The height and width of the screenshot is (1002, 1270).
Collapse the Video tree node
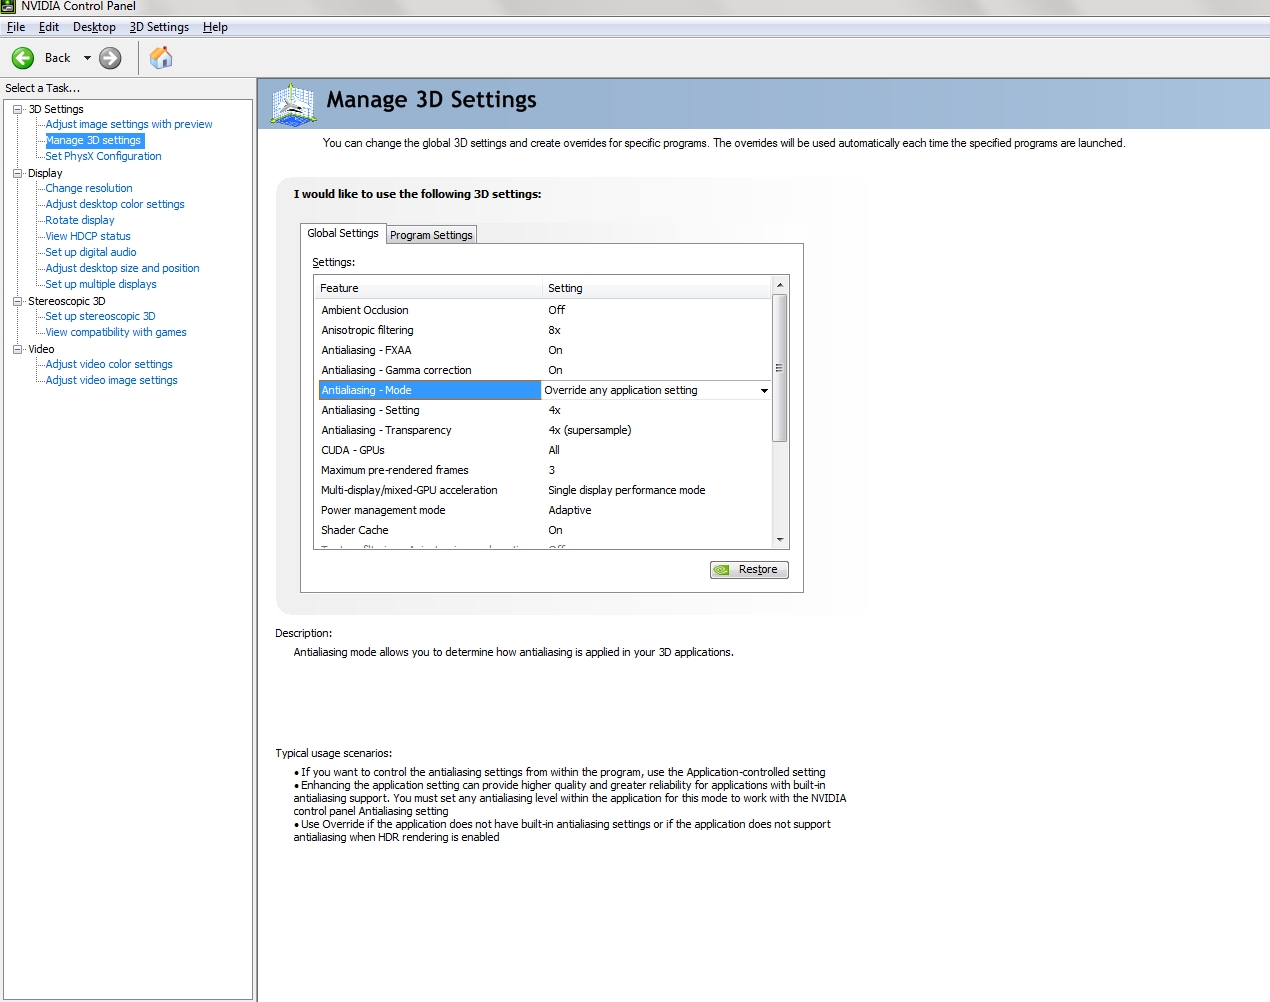(17, 349)
